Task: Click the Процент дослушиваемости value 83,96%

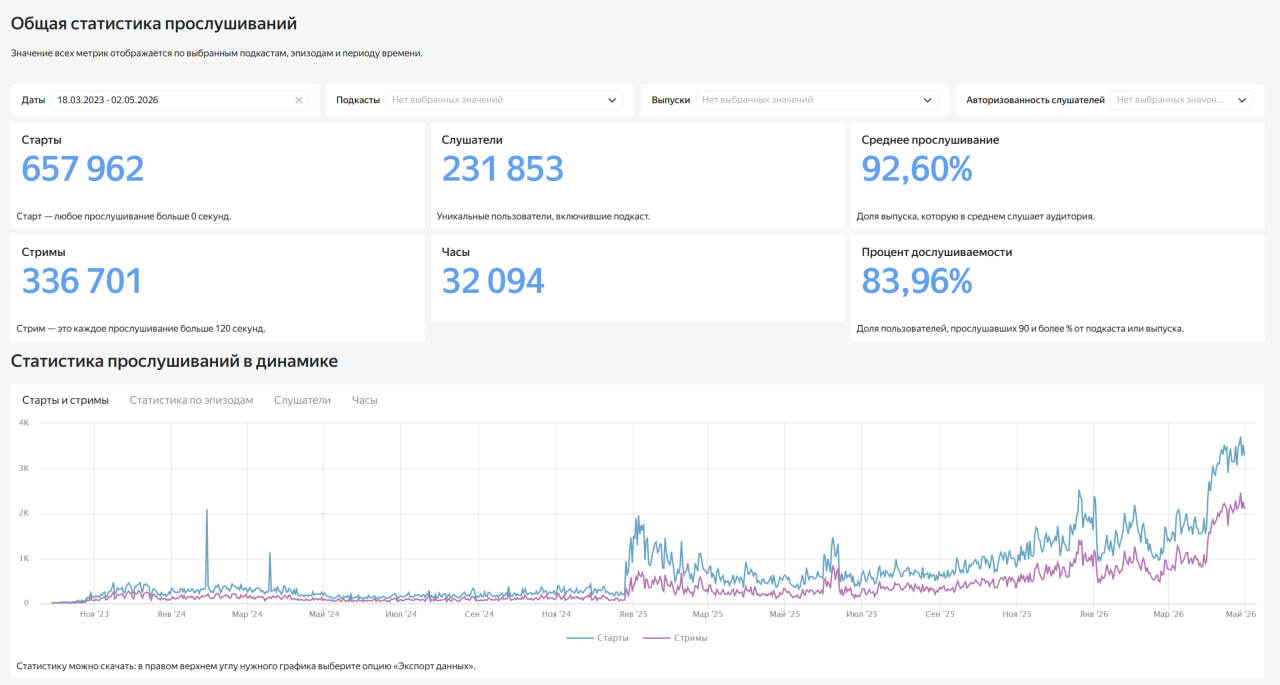Action: tap(917, 281)
